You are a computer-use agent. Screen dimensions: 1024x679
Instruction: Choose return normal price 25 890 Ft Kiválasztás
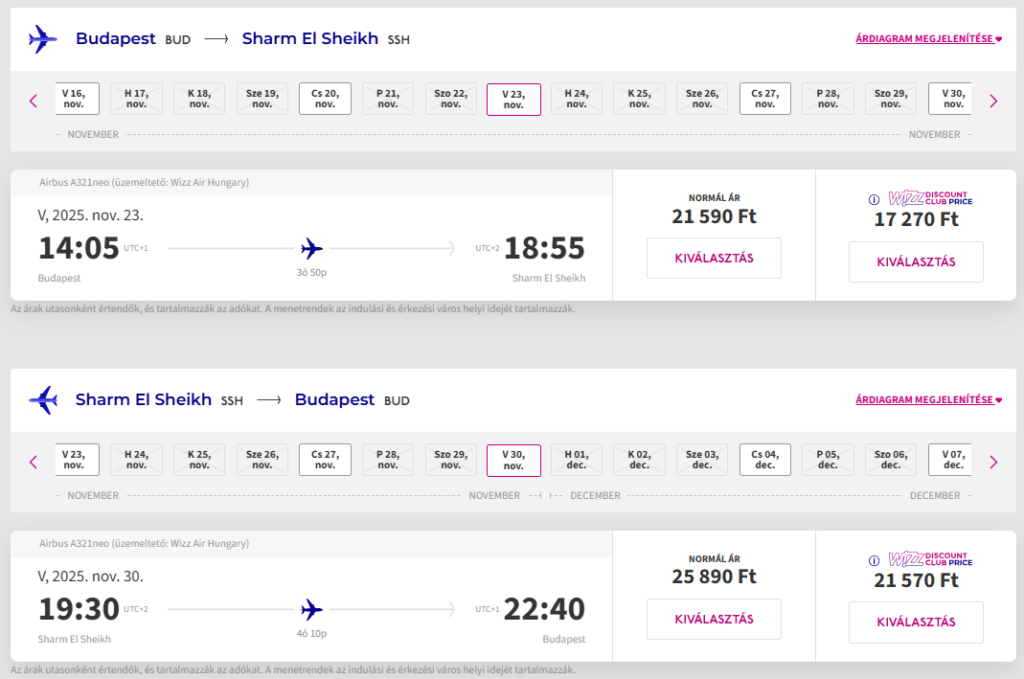[x=714, y=619]
